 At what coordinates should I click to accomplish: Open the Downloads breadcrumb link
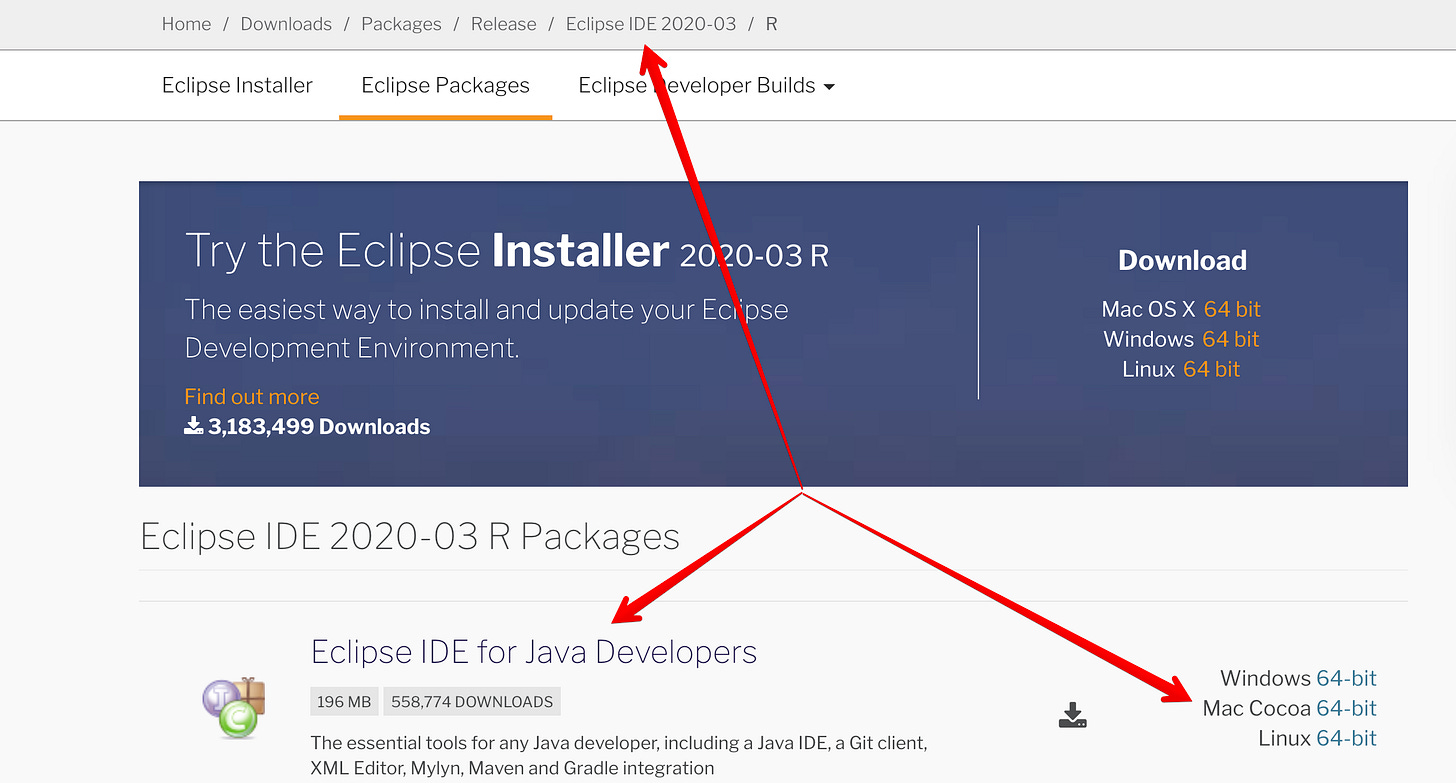[x=286, y=24]
